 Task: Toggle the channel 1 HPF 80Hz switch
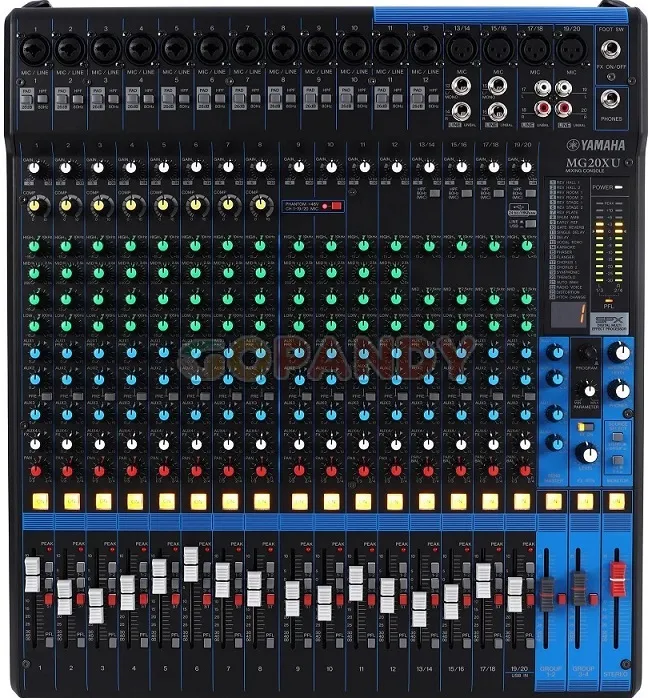point(43,99)
